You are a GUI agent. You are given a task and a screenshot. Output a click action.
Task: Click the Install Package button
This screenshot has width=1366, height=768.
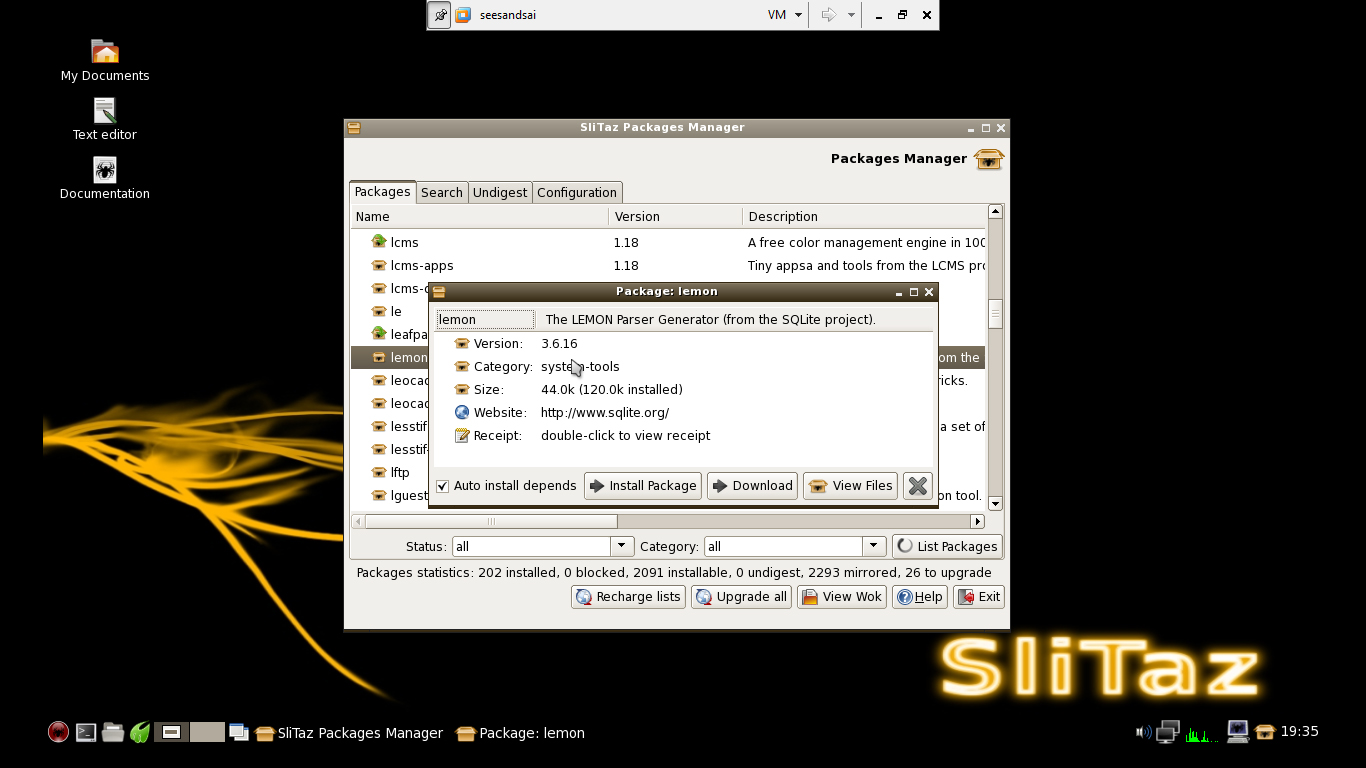pos(642,486)
